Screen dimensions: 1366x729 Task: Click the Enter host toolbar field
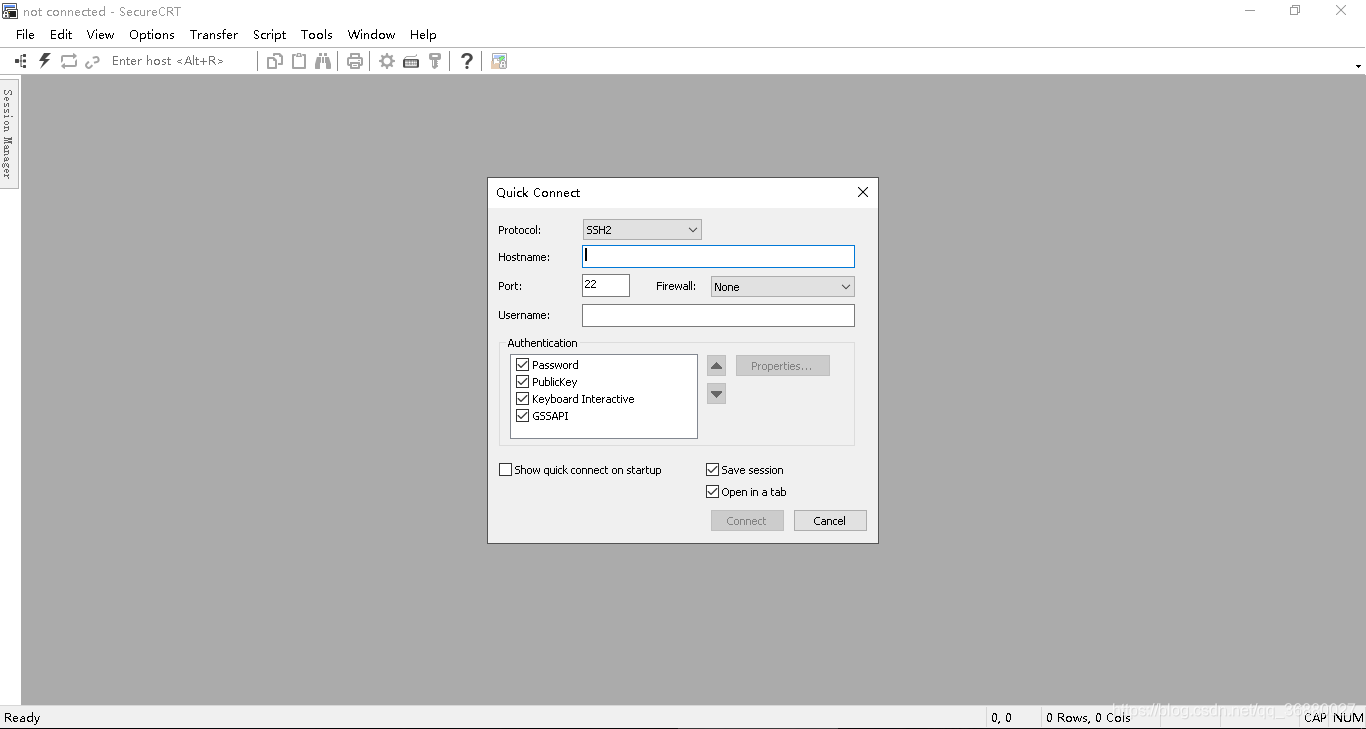click(x=180, y=61)
